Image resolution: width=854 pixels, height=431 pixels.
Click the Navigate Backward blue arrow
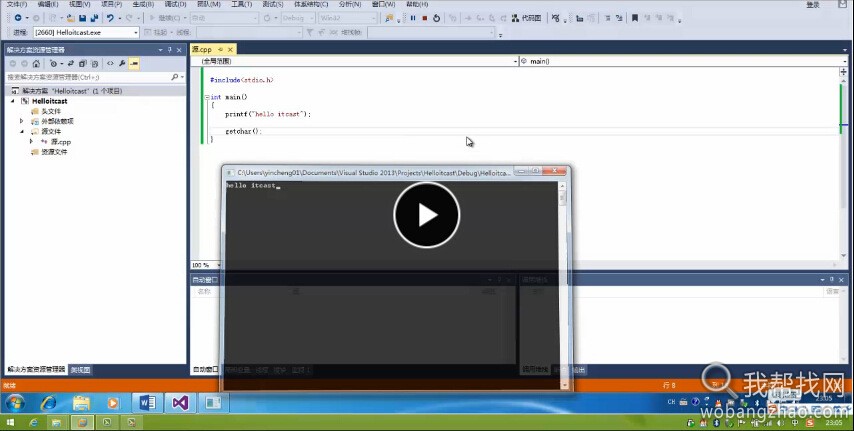18,18
